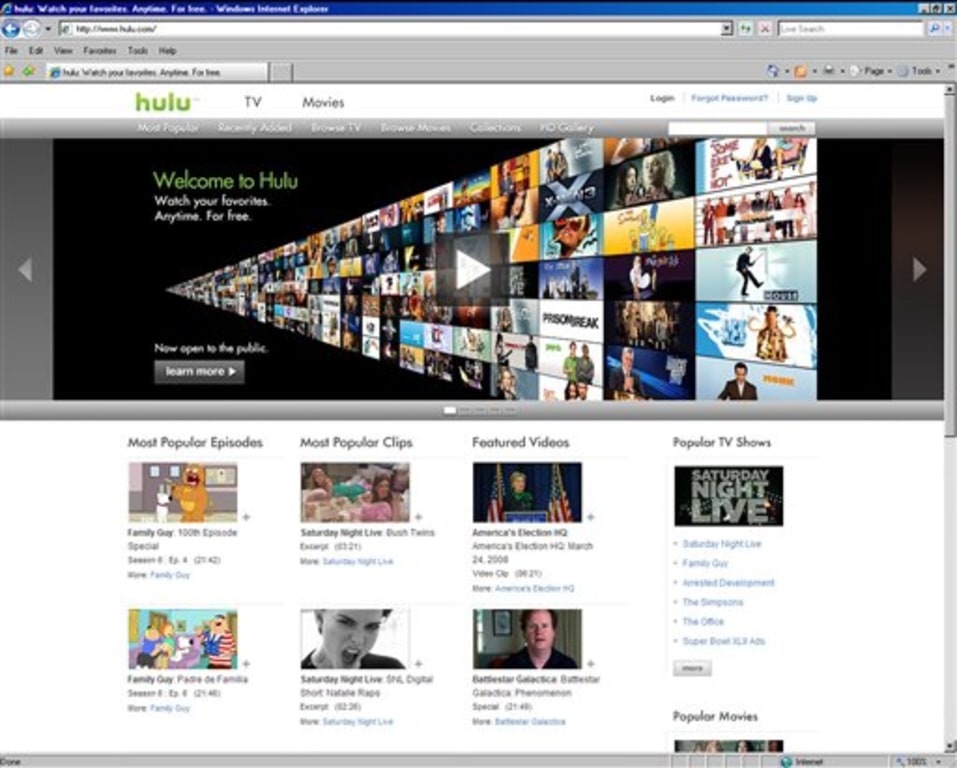Click the Home icon in command bar

[773, 71]
